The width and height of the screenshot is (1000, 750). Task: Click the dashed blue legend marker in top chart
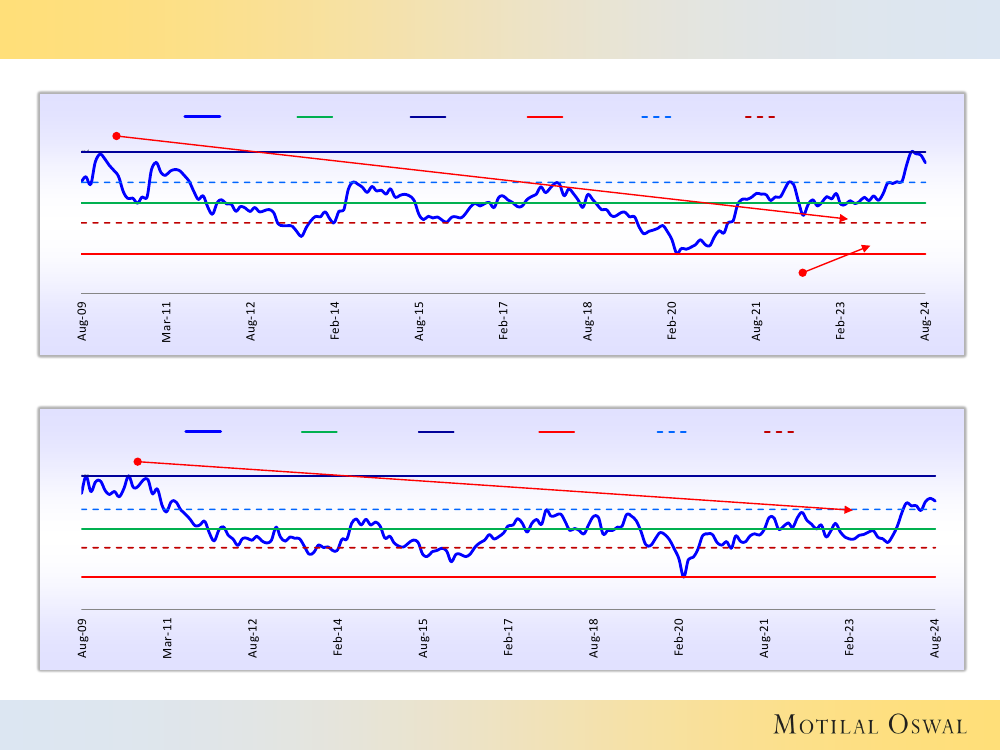(656, 117)
